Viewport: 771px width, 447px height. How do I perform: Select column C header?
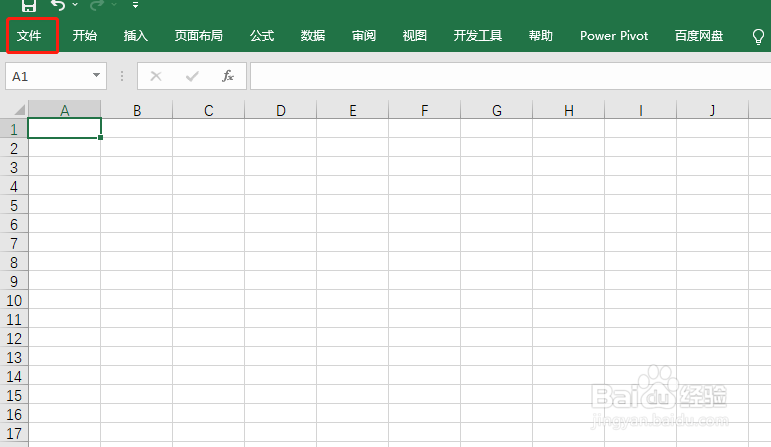[208, 110]
